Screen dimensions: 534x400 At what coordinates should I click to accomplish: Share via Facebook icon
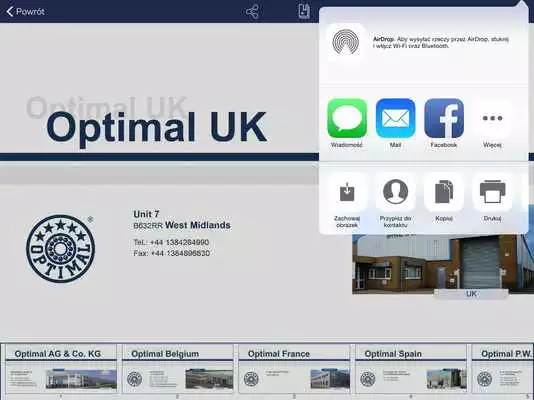tap(444, 118)
